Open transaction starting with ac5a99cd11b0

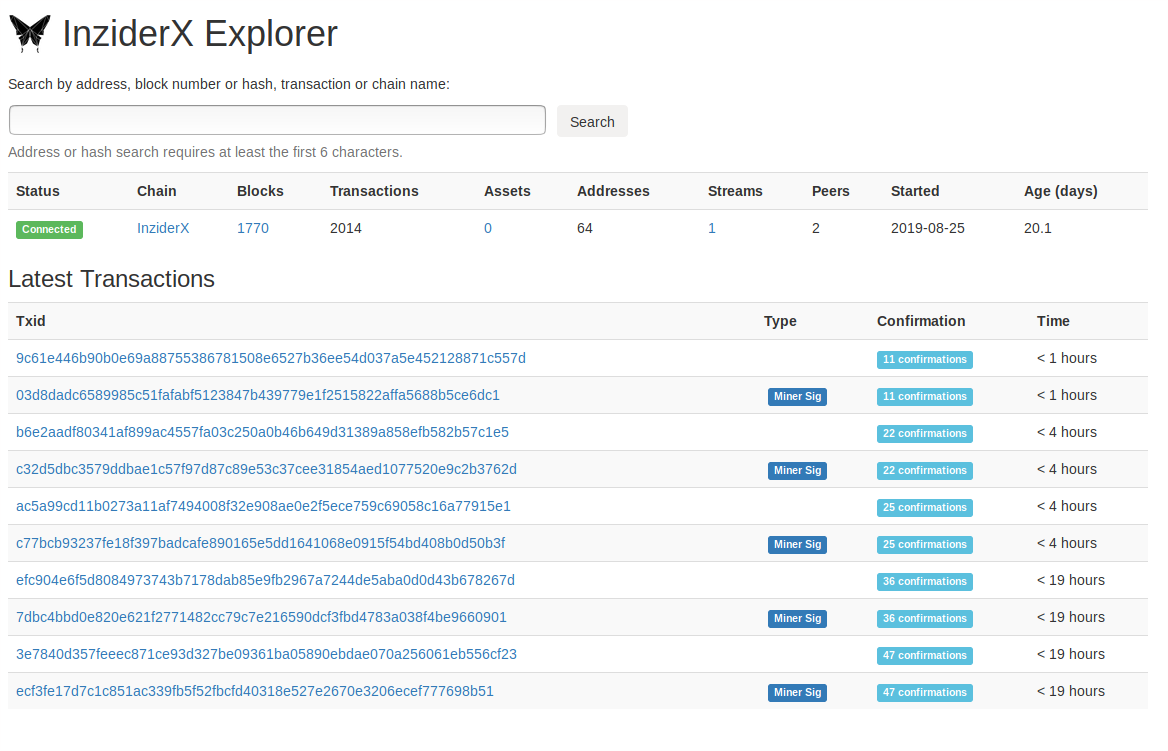click(264, 507)
